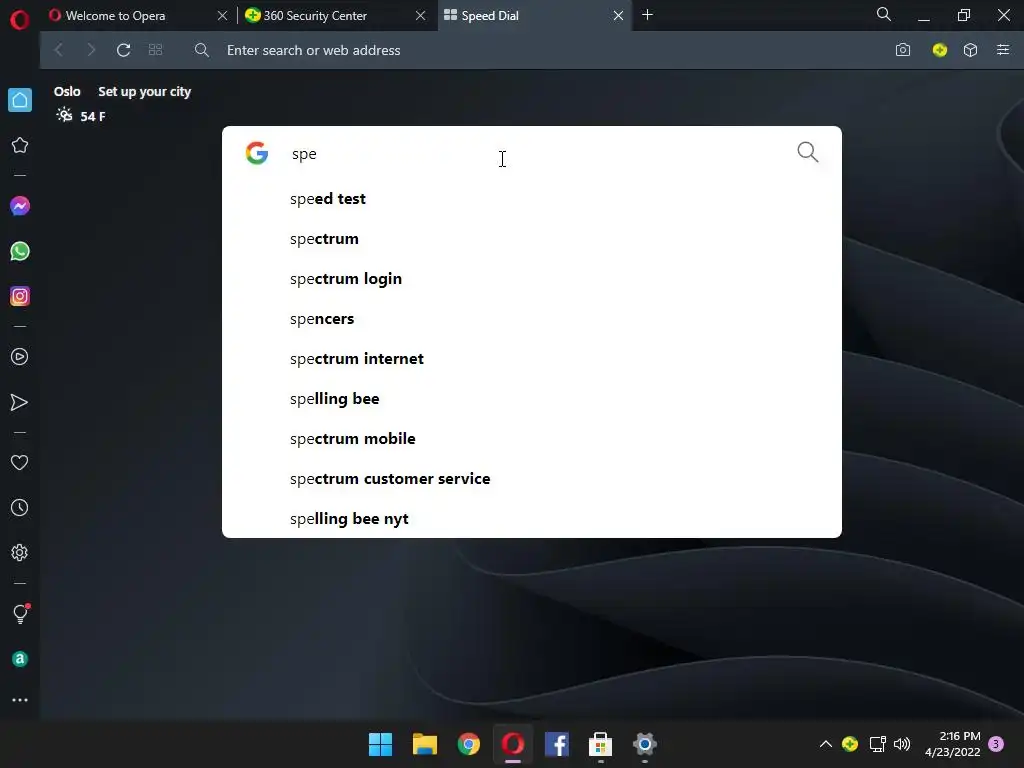Viewport: 1024px width, 768px height.
Task: Open Pinboards heart icon in the sidebar
Action: 20,462
